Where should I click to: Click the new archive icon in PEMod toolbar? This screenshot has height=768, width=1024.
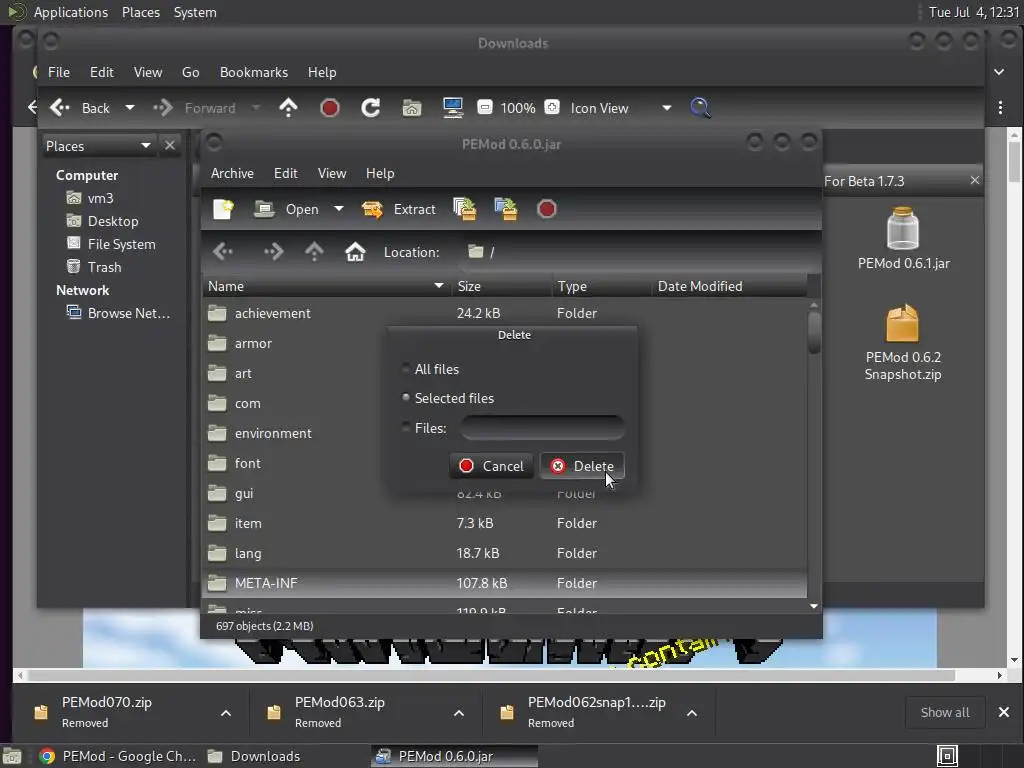(x=223, y=209)
